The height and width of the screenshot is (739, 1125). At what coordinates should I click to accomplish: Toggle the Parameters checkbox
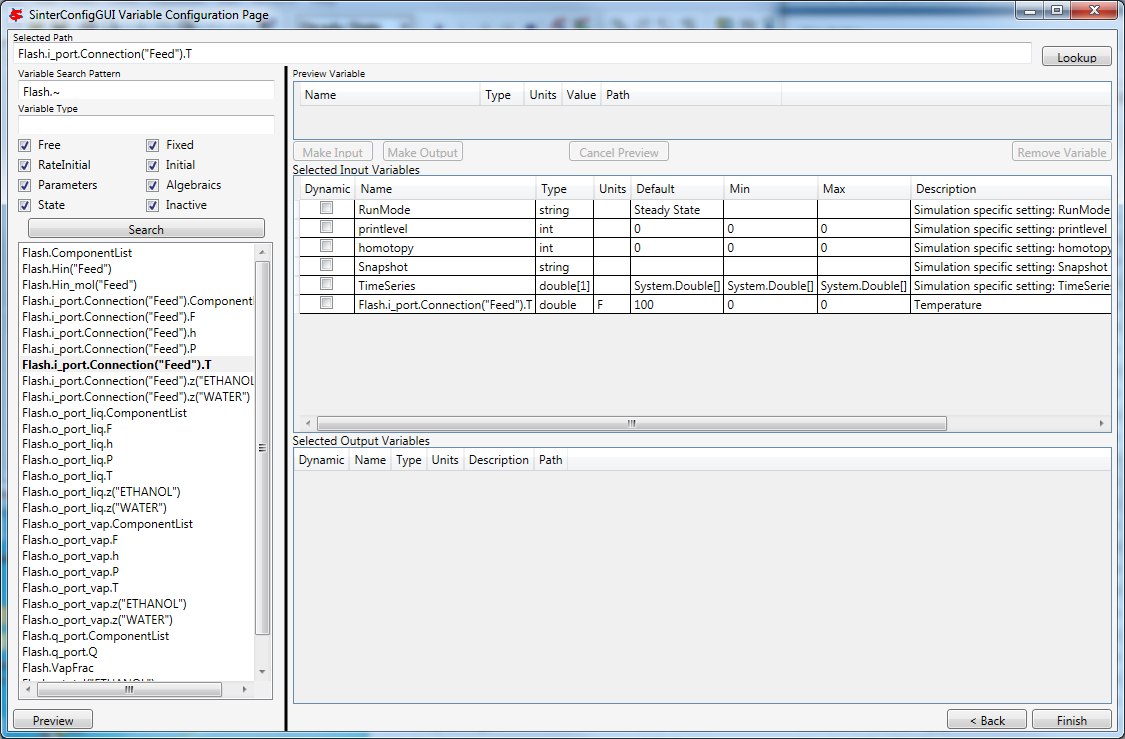click(25, 186)
